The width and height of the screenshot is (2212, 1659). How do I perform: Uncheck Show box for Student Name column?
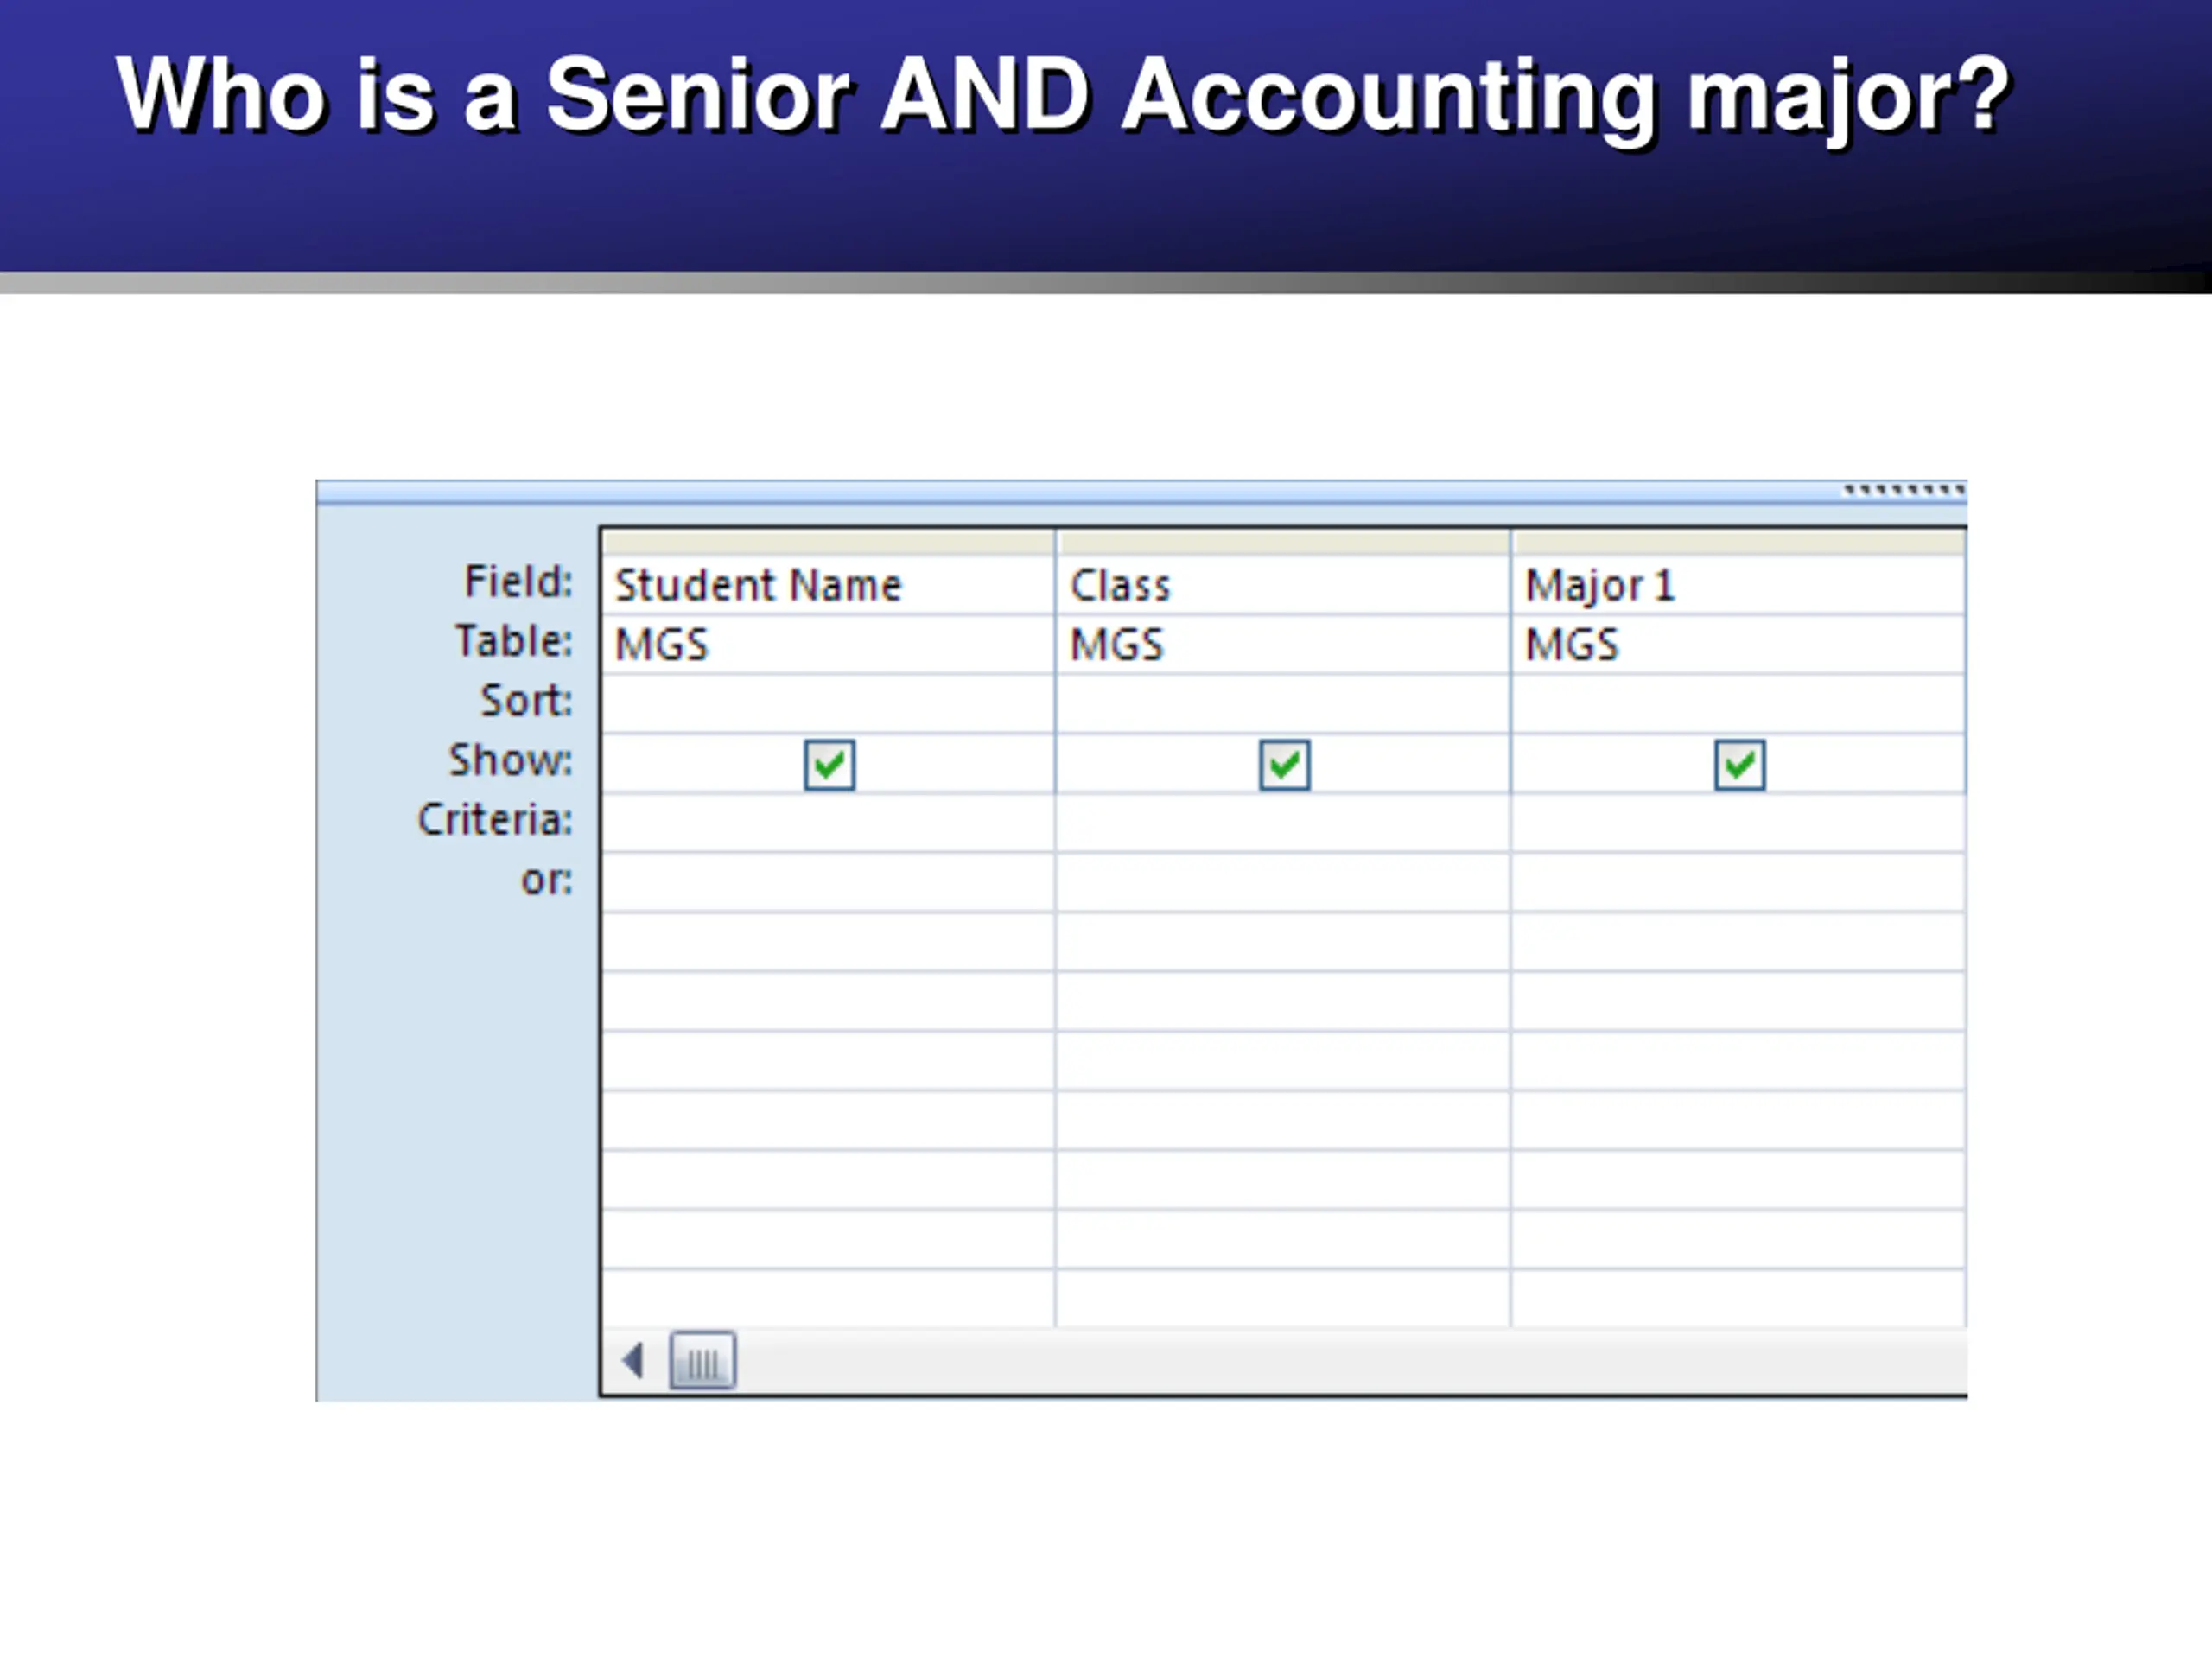point(829,765)
